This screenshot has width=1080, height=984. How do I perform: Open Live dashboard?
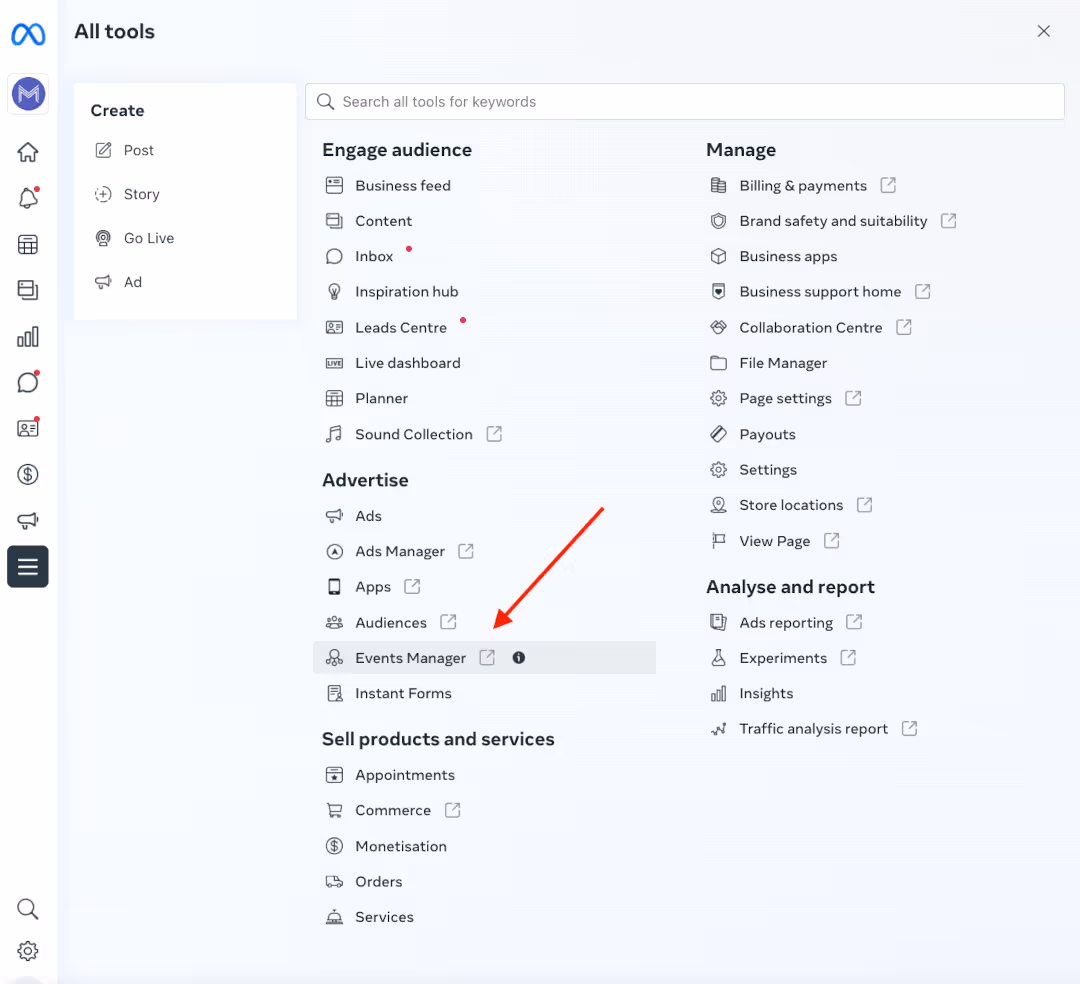click(393, 363)
